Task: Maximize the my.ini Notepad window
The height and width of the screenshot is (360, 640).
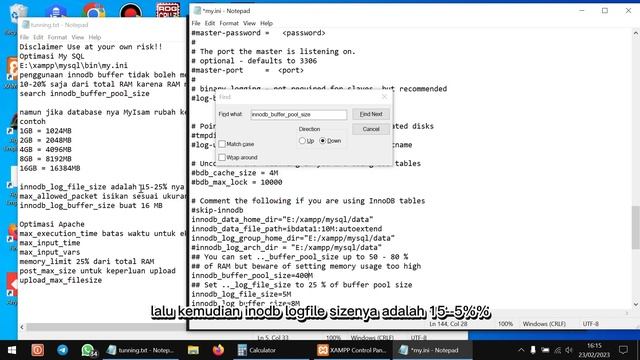Action: point(605,11)
